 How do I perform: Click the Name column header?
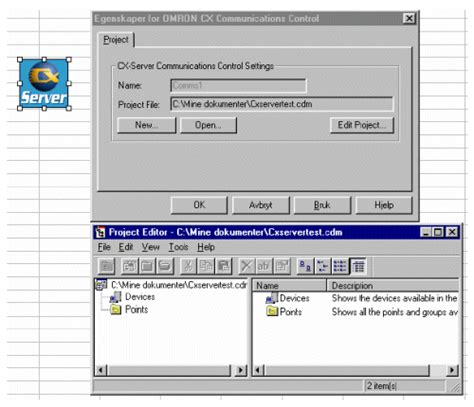(x=289, y=285)
